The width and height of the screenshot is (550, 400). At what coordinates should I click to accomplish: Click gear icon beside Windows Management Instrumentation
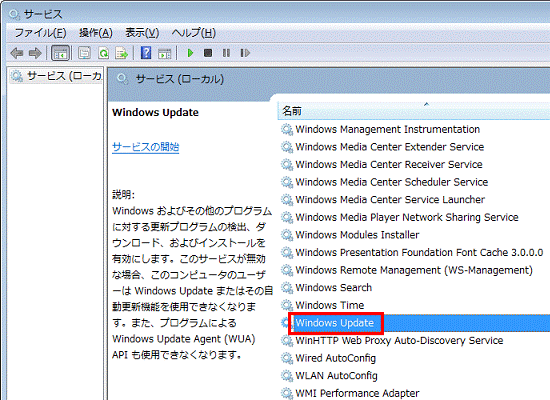pyautogui.click(x=287, y=130)
